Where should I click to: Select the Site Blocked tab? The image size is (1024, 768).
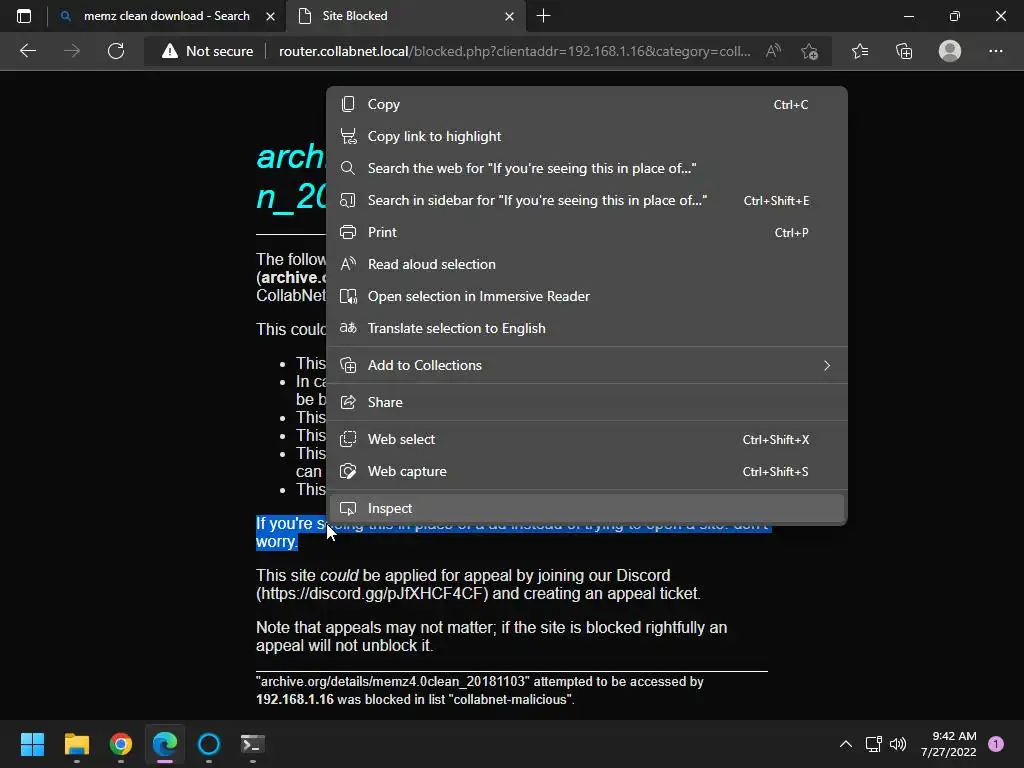pos(405,16)
